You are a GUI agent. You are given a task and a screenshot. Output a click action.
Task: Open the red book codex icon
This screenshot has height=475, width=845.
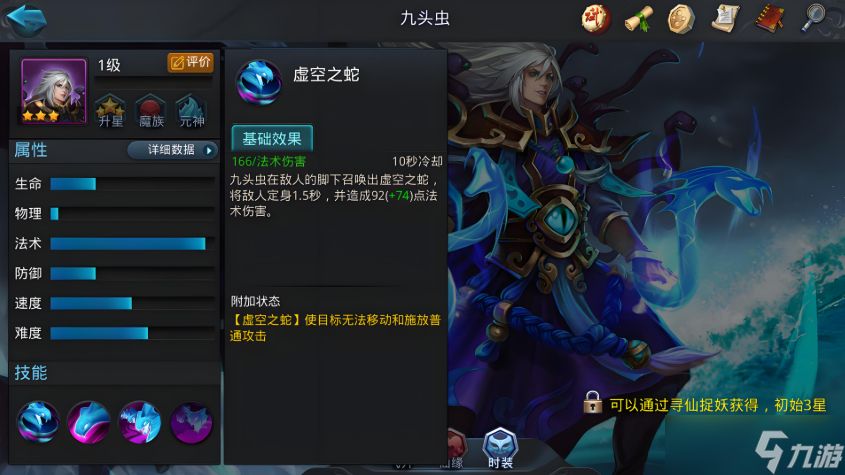click(770, 19)
